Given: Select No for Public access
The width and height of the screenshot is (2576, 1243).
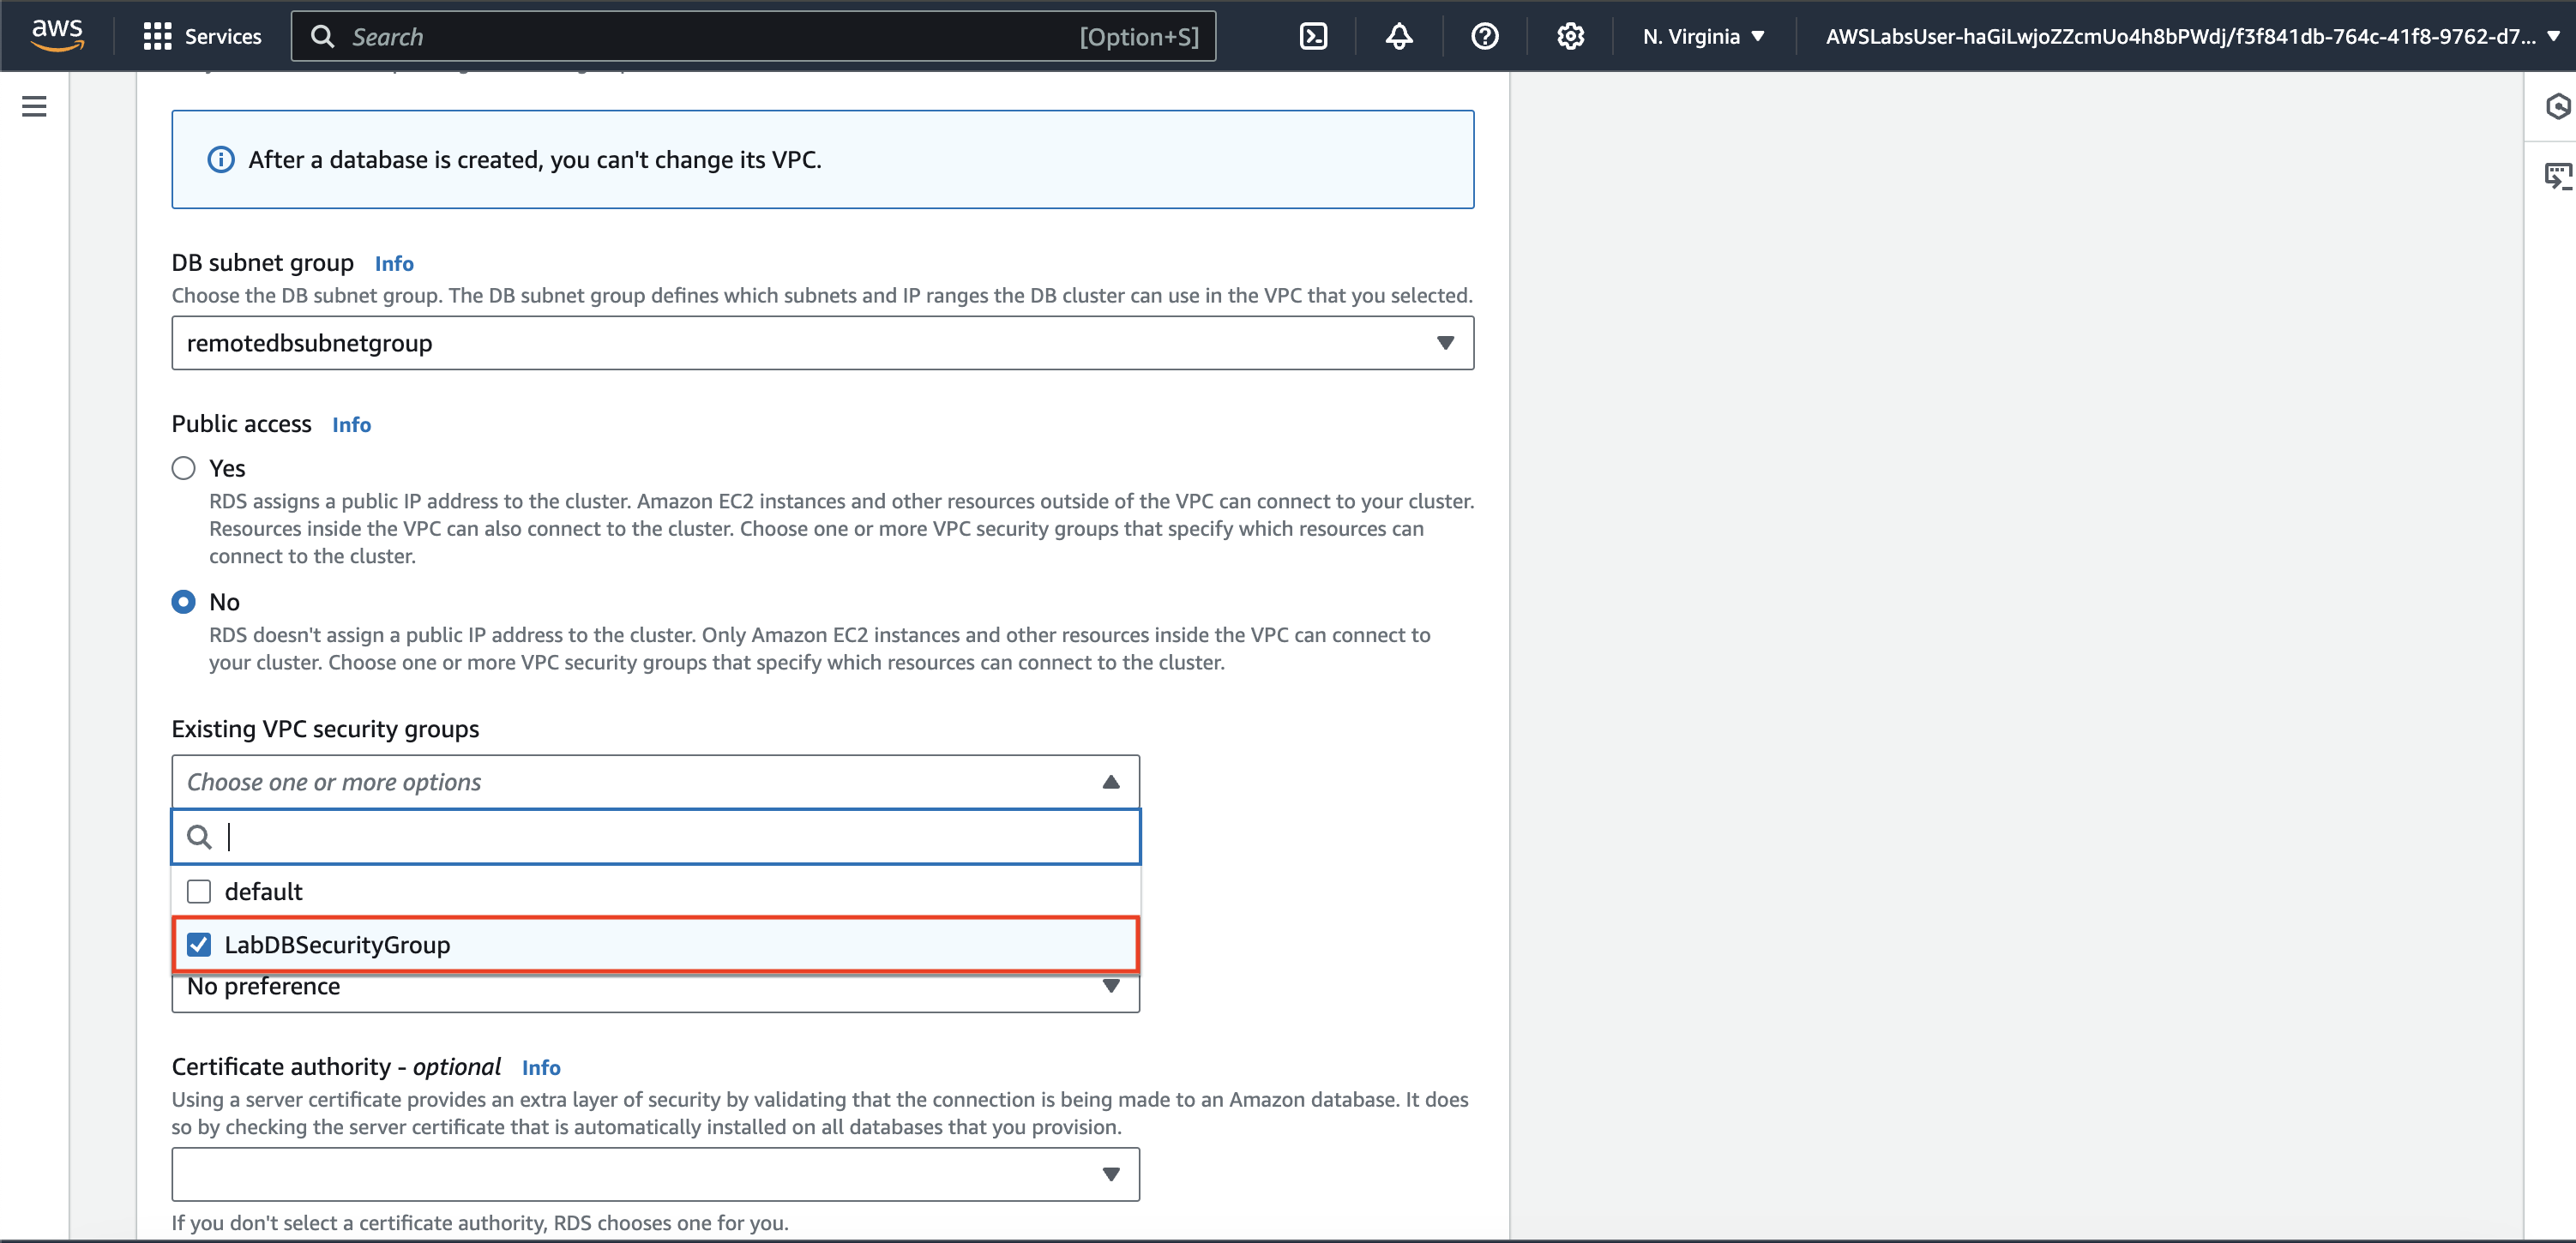Looking at the screenshot, I should [183, 602].
